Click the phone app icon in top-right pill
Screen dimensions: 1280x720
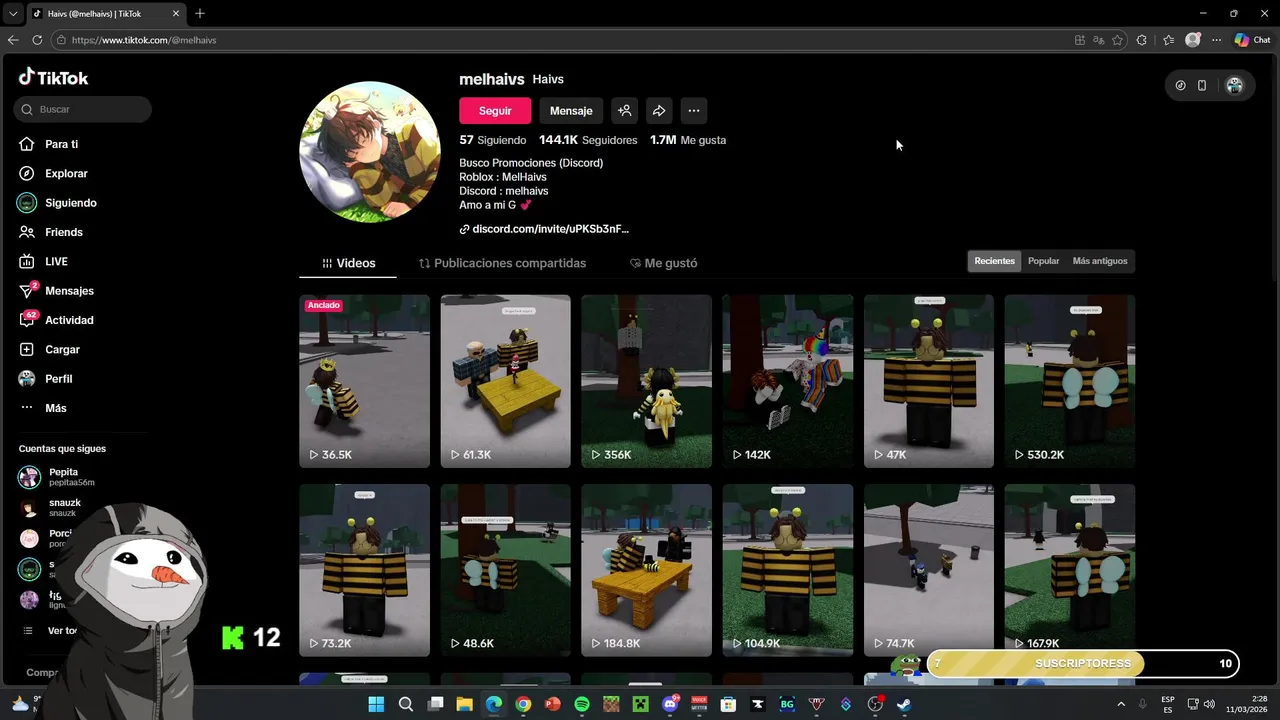coord(1202,86)
